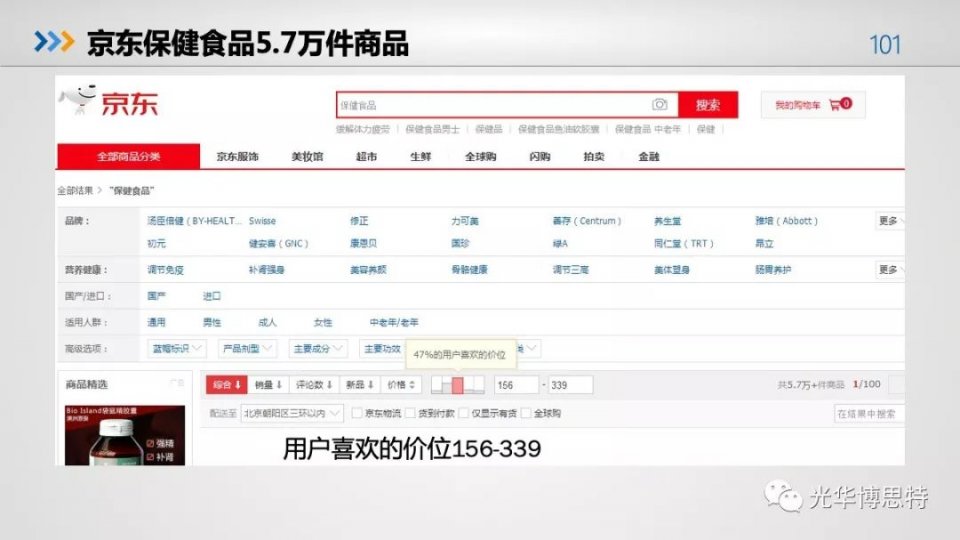Expand the 蓝帽标识 dropdown
Image resolution: width=960 pixels, height=540 pixels.
[177, 349]
